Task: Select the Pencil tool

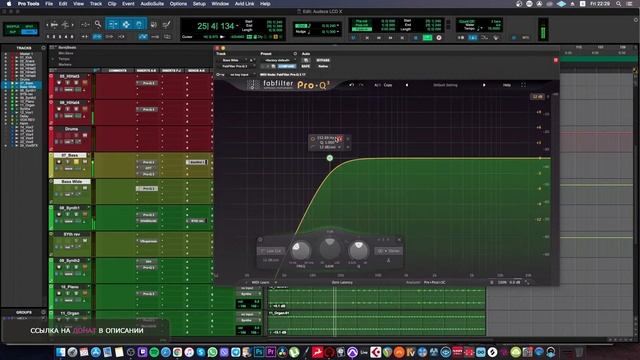Action: point(167,24)
